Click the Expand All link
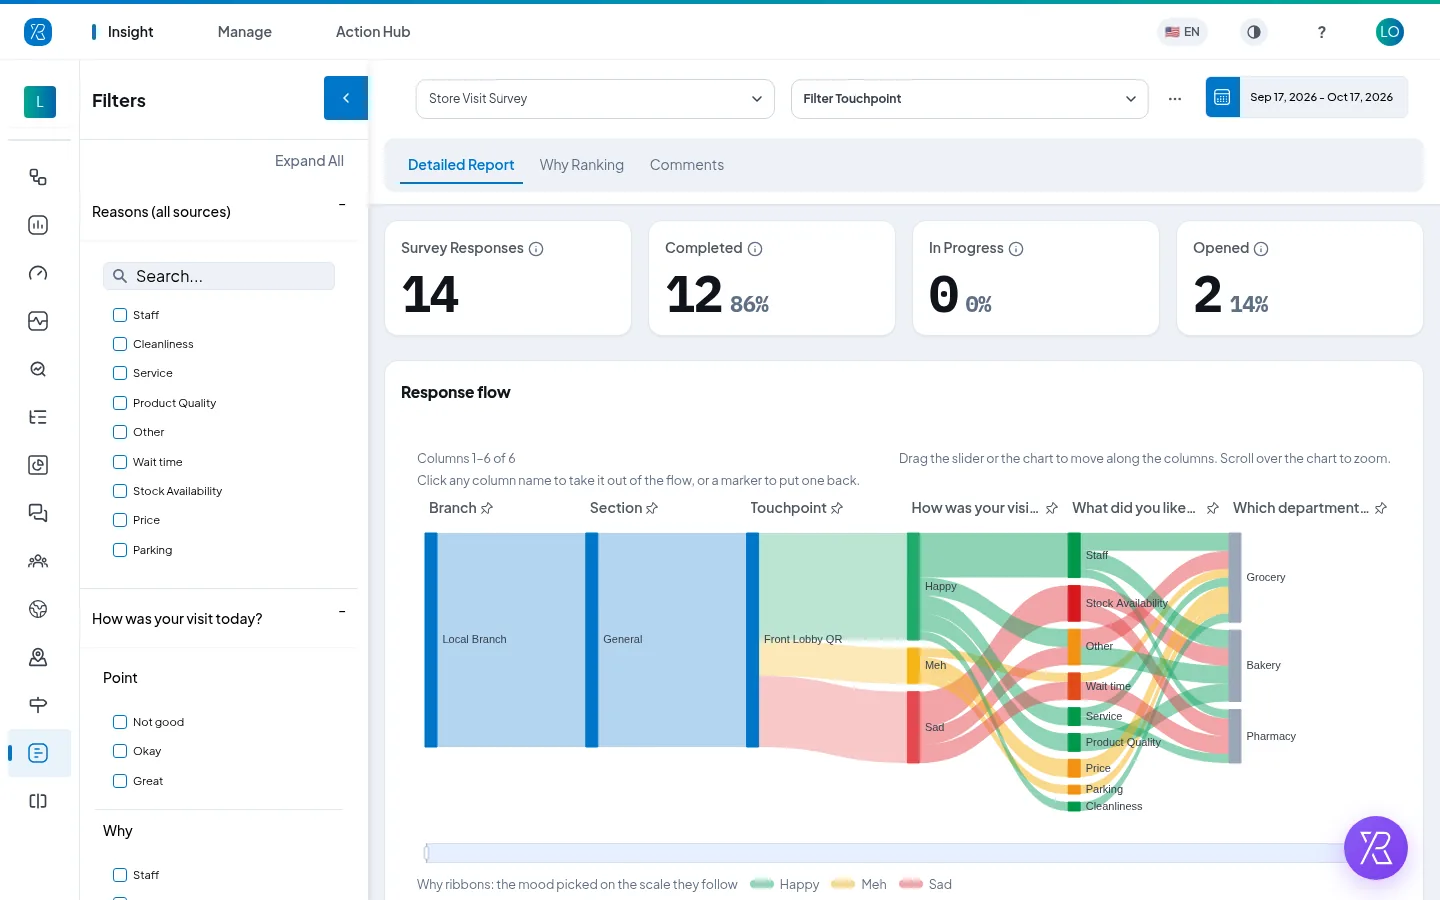Screen dimensions: 1440x900 tap(309, 161)
